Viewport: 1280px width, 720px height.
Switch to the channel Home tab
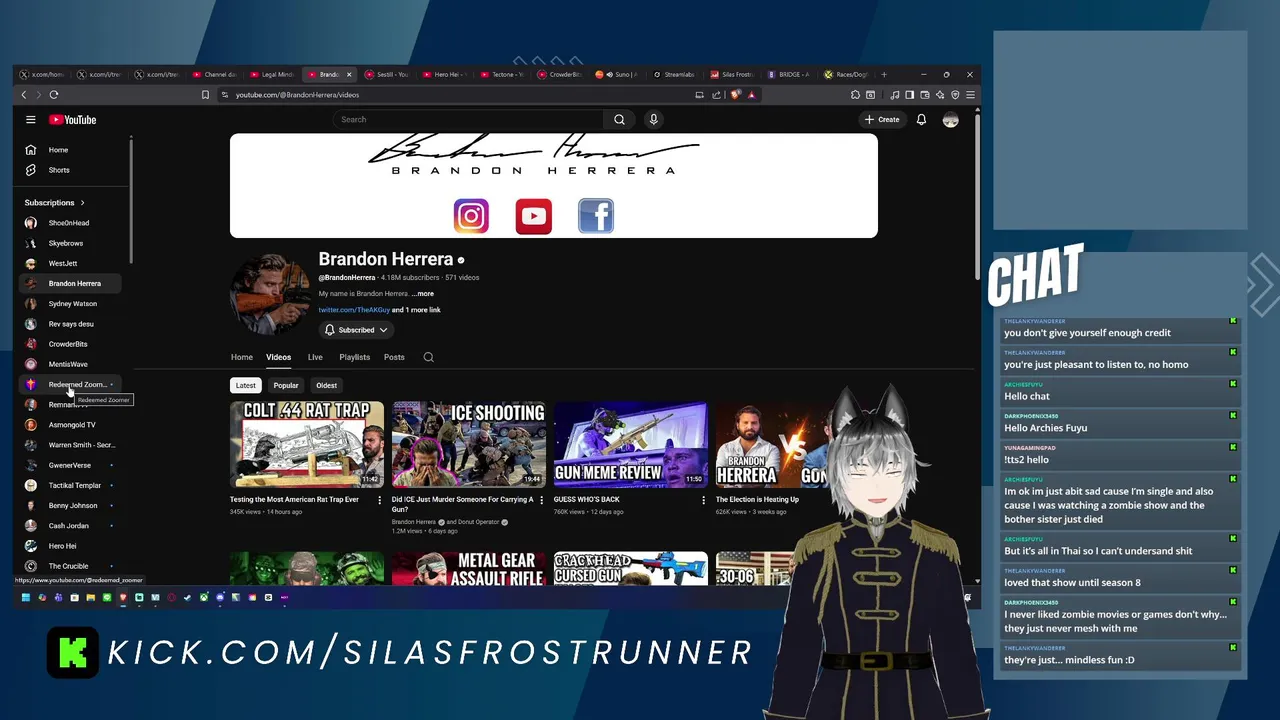242,357
